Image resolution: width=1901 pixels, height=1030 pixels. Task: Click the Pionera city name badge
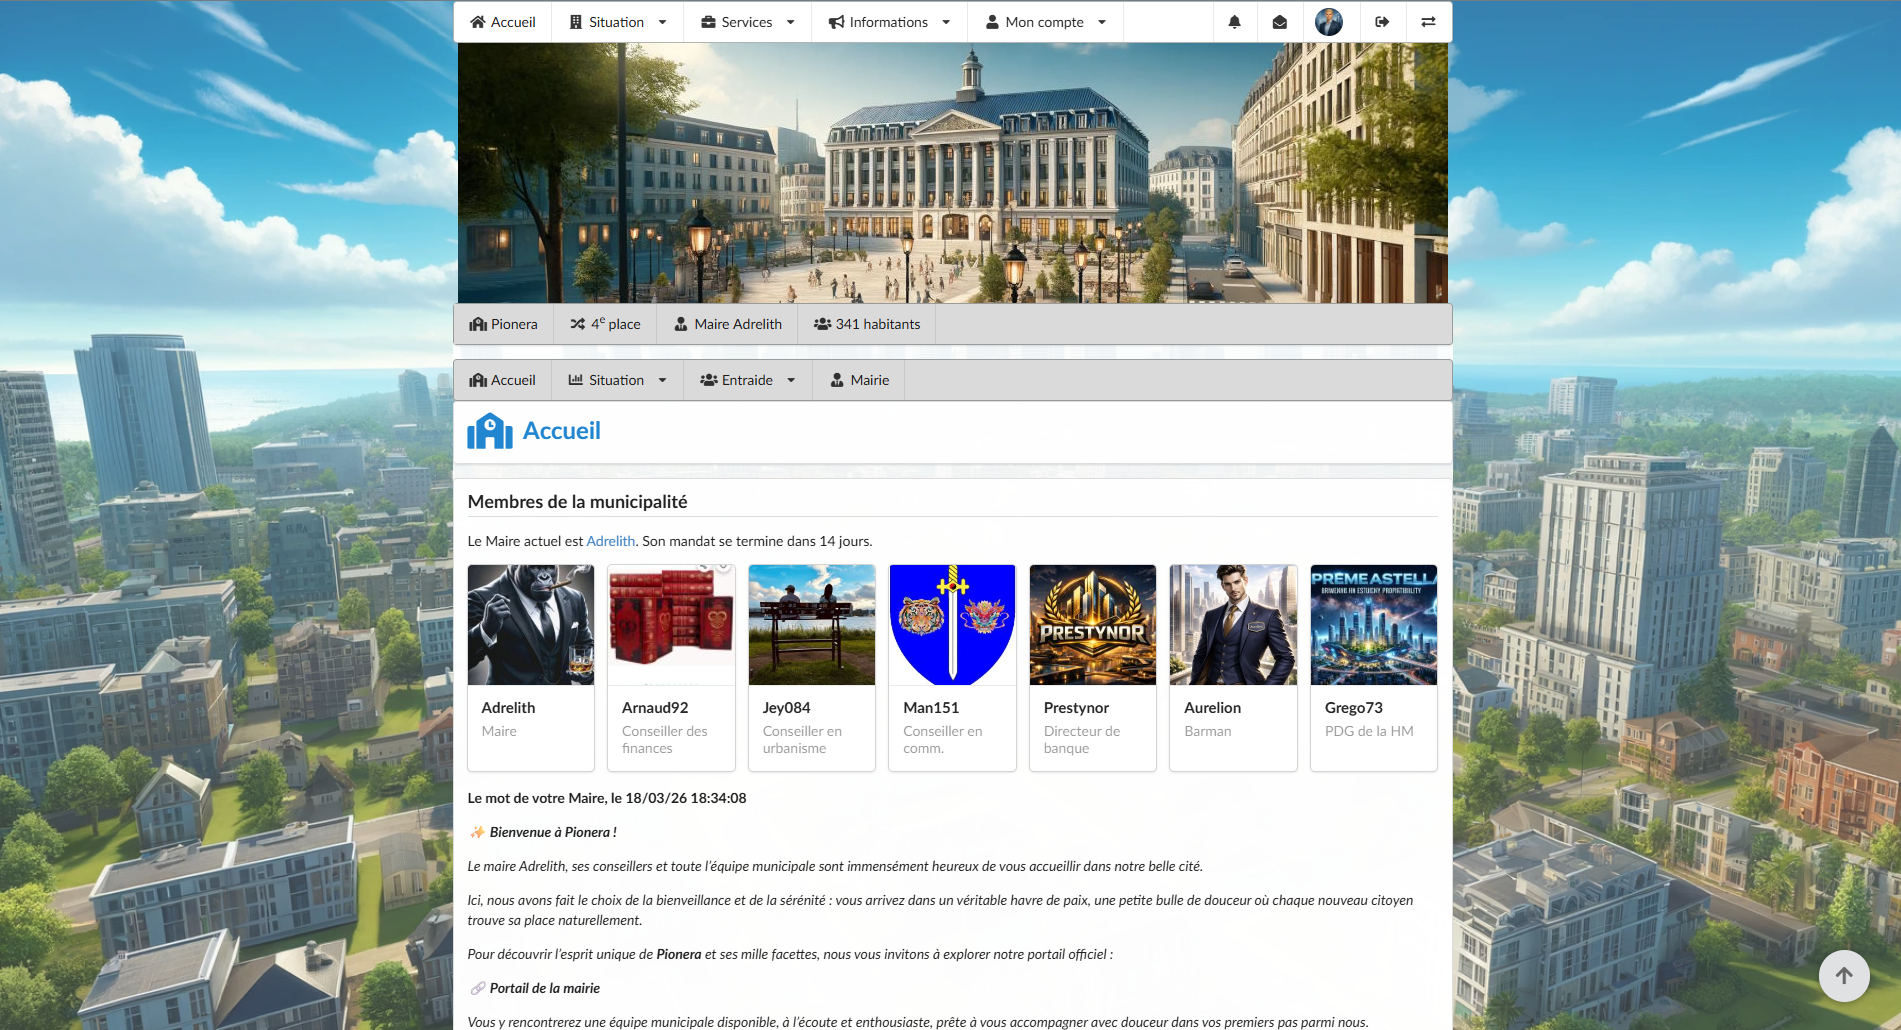pos(504,324)
